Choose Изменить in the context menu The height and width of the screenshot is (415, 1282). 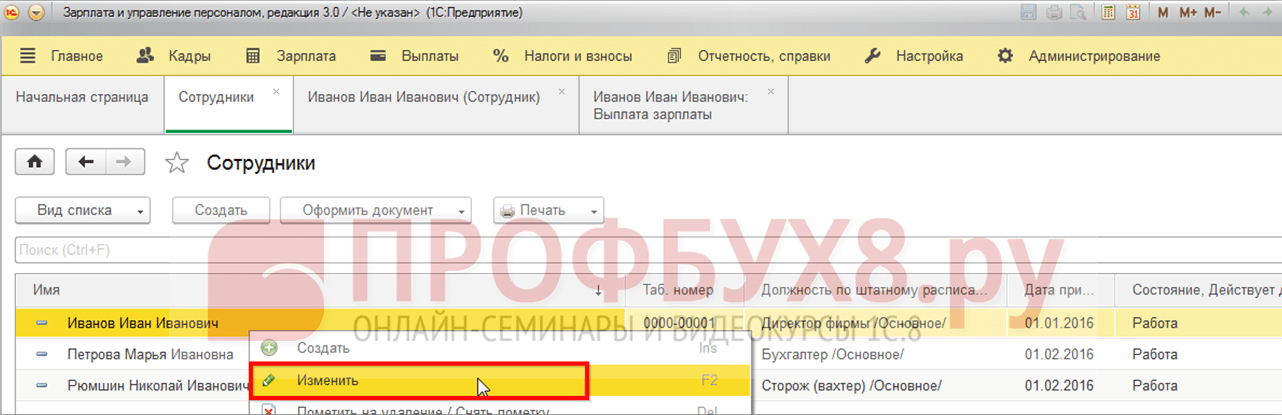(500, 380)
